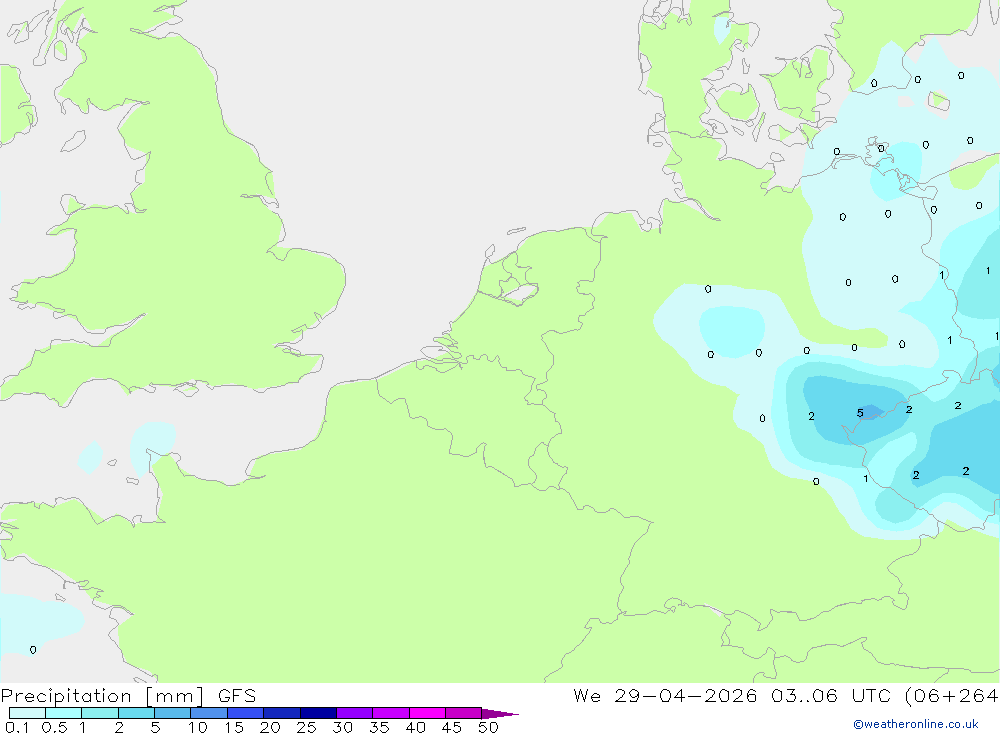Click the legend label 25
The image size is (1000, 733).
coord(307,727)
